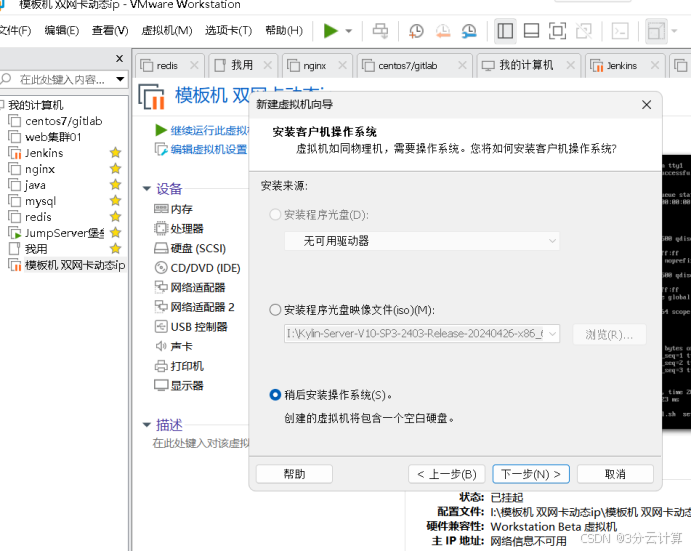
Task: Click the green Power On play icon
Action: 330,31
